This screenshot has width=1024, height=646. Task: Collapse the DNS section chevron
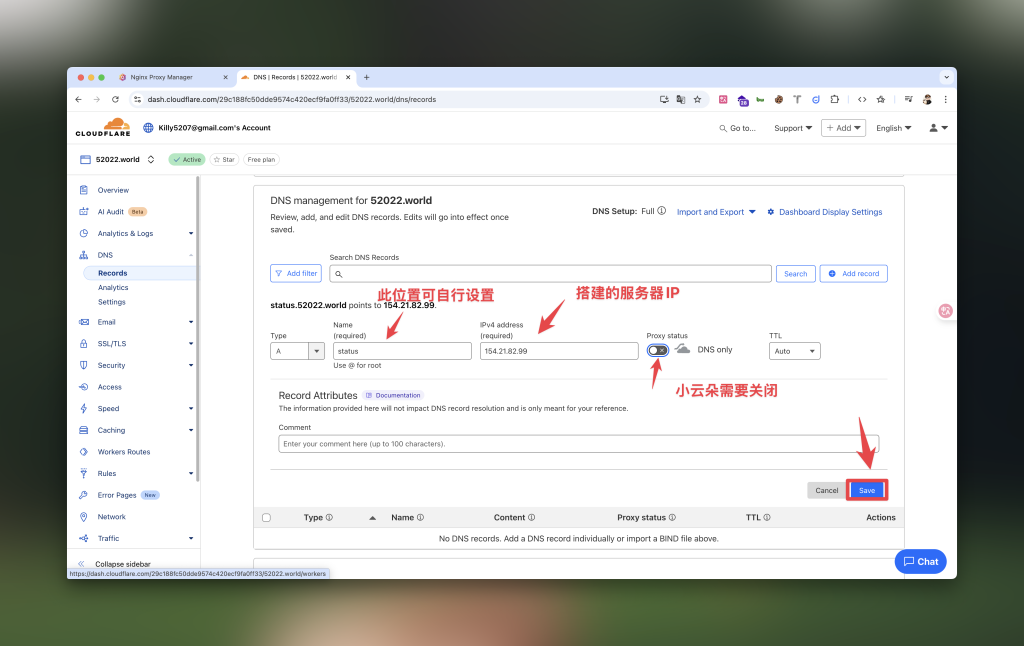191,255
